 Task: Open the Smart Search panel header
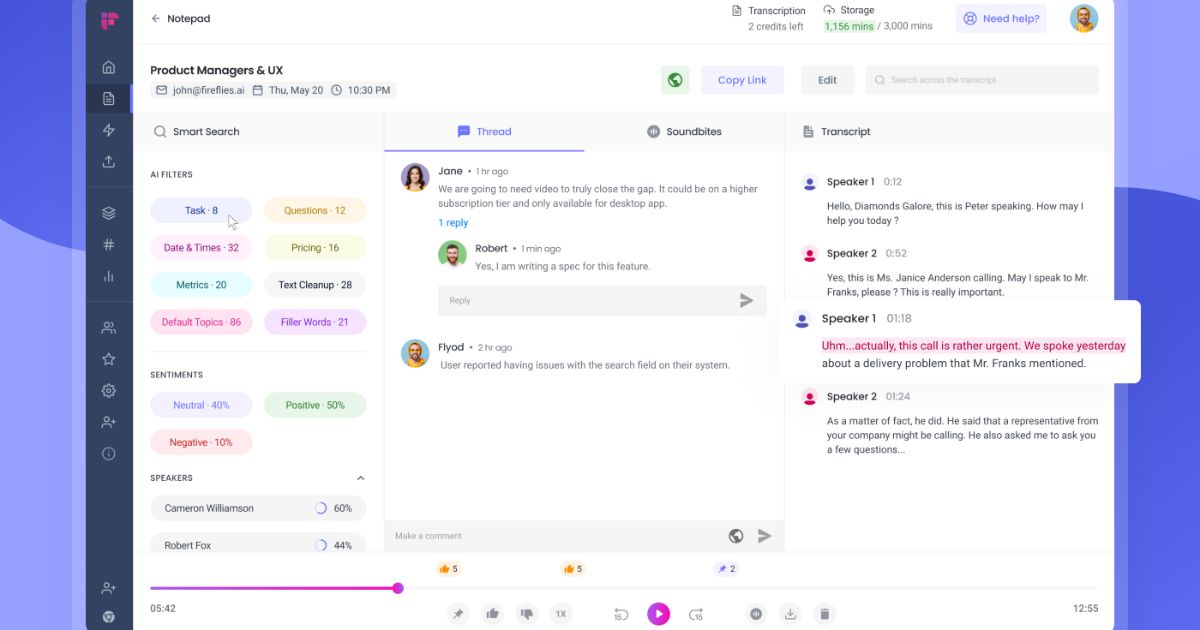196,131
